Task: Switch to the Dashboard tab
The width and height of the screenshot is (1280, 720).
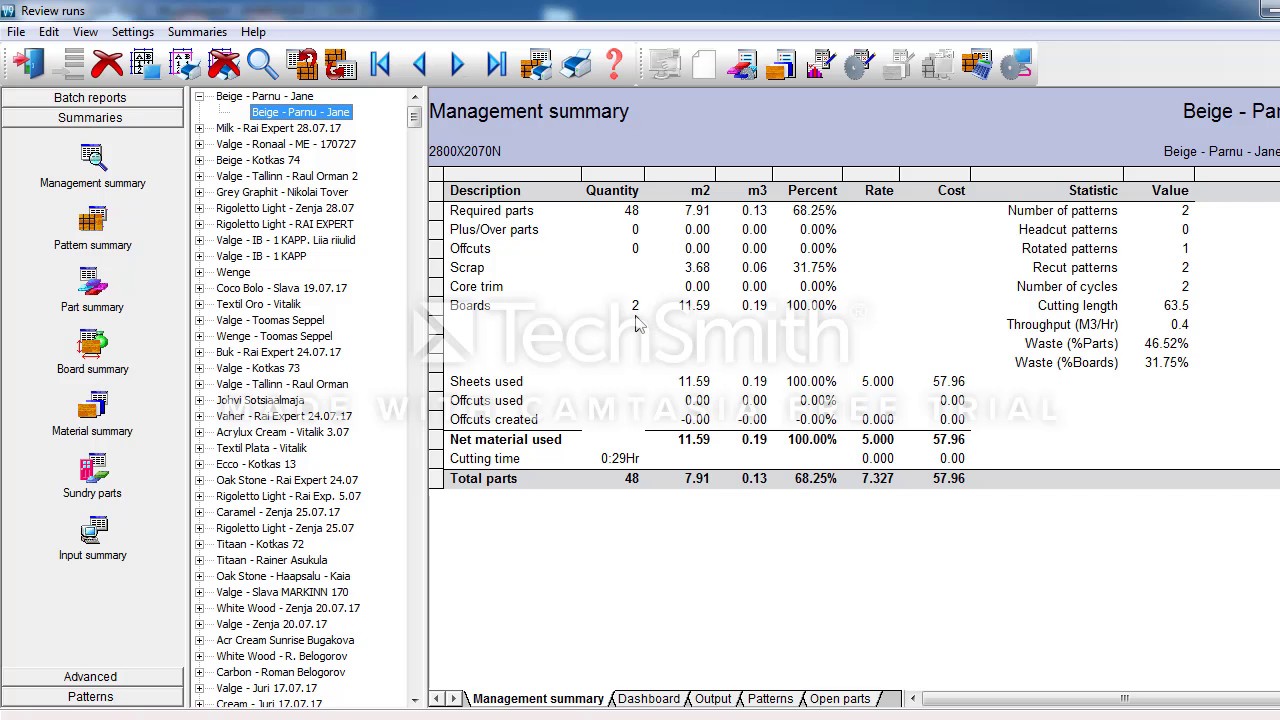Action: point(648,699)
